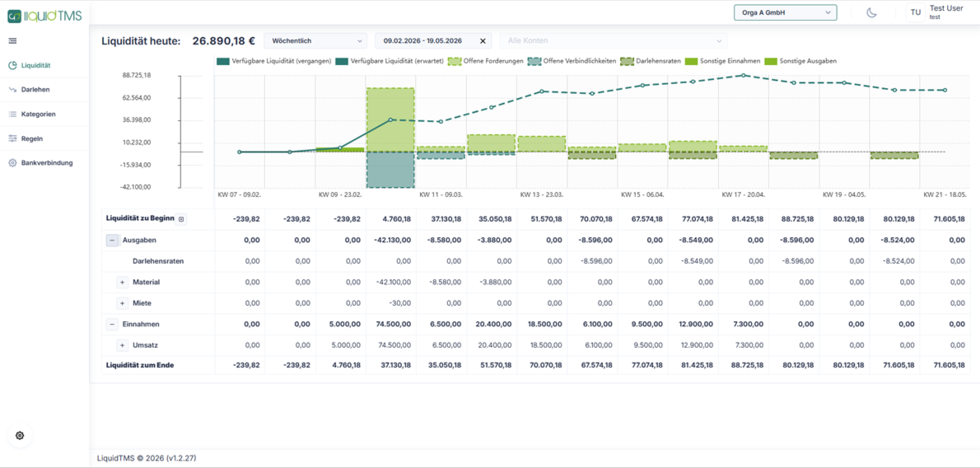Click the hamburger menu collapse icon

pyautogui.click(x=12, y=41)
